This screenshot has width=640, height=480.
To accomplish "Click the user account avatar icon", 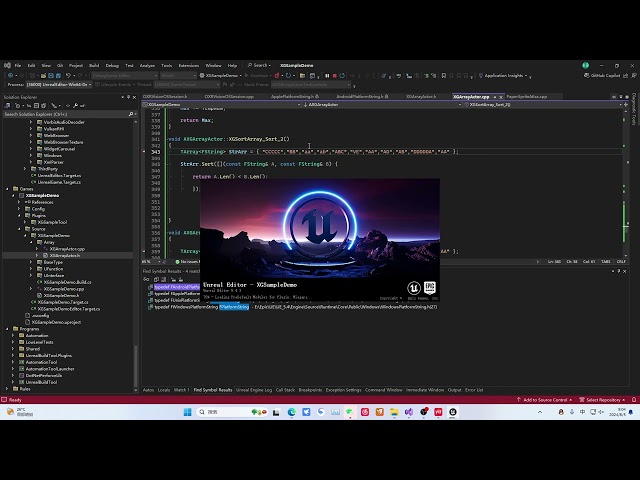I will (x=586, y=65).
